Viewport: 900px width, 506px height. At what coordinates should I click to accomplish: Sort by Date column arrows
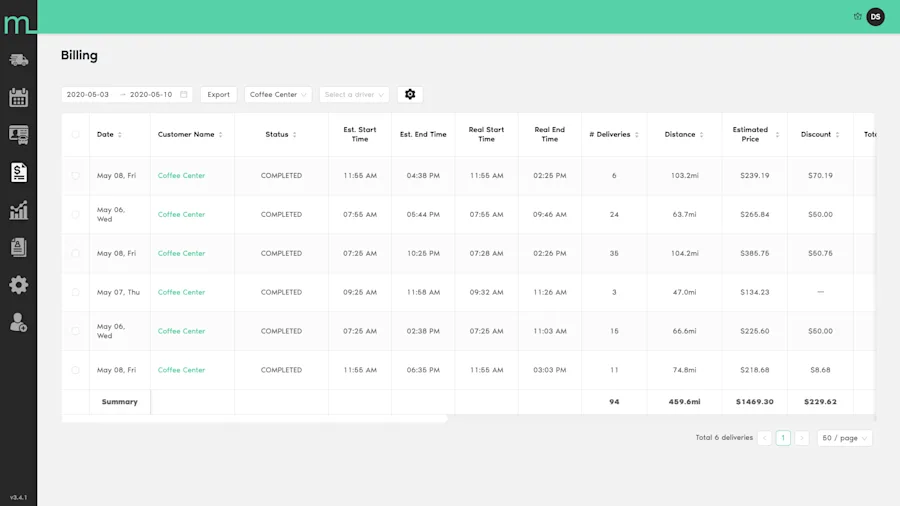(120, 134)
